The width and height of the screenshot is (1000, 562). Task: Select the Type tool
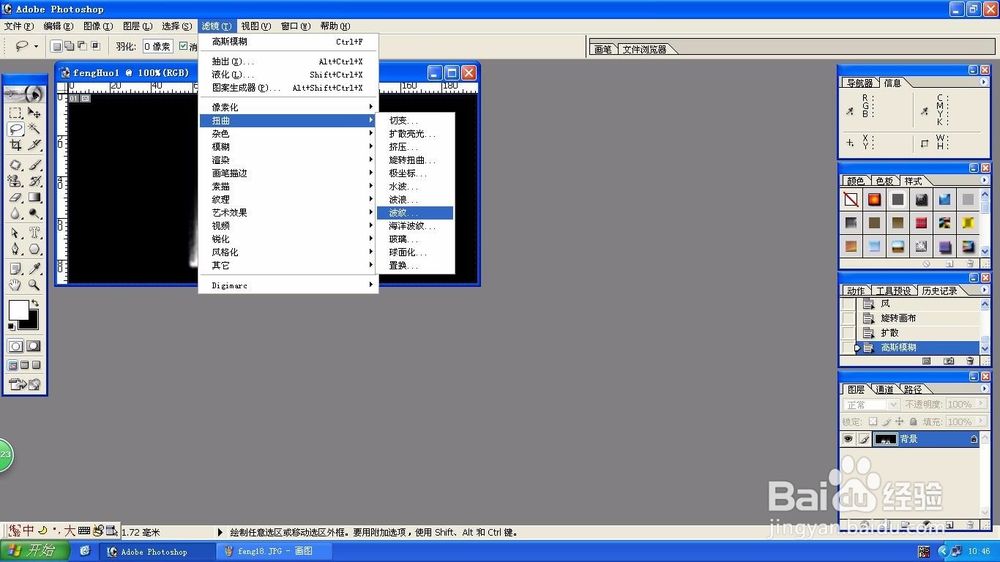click(x=34, y=233)
